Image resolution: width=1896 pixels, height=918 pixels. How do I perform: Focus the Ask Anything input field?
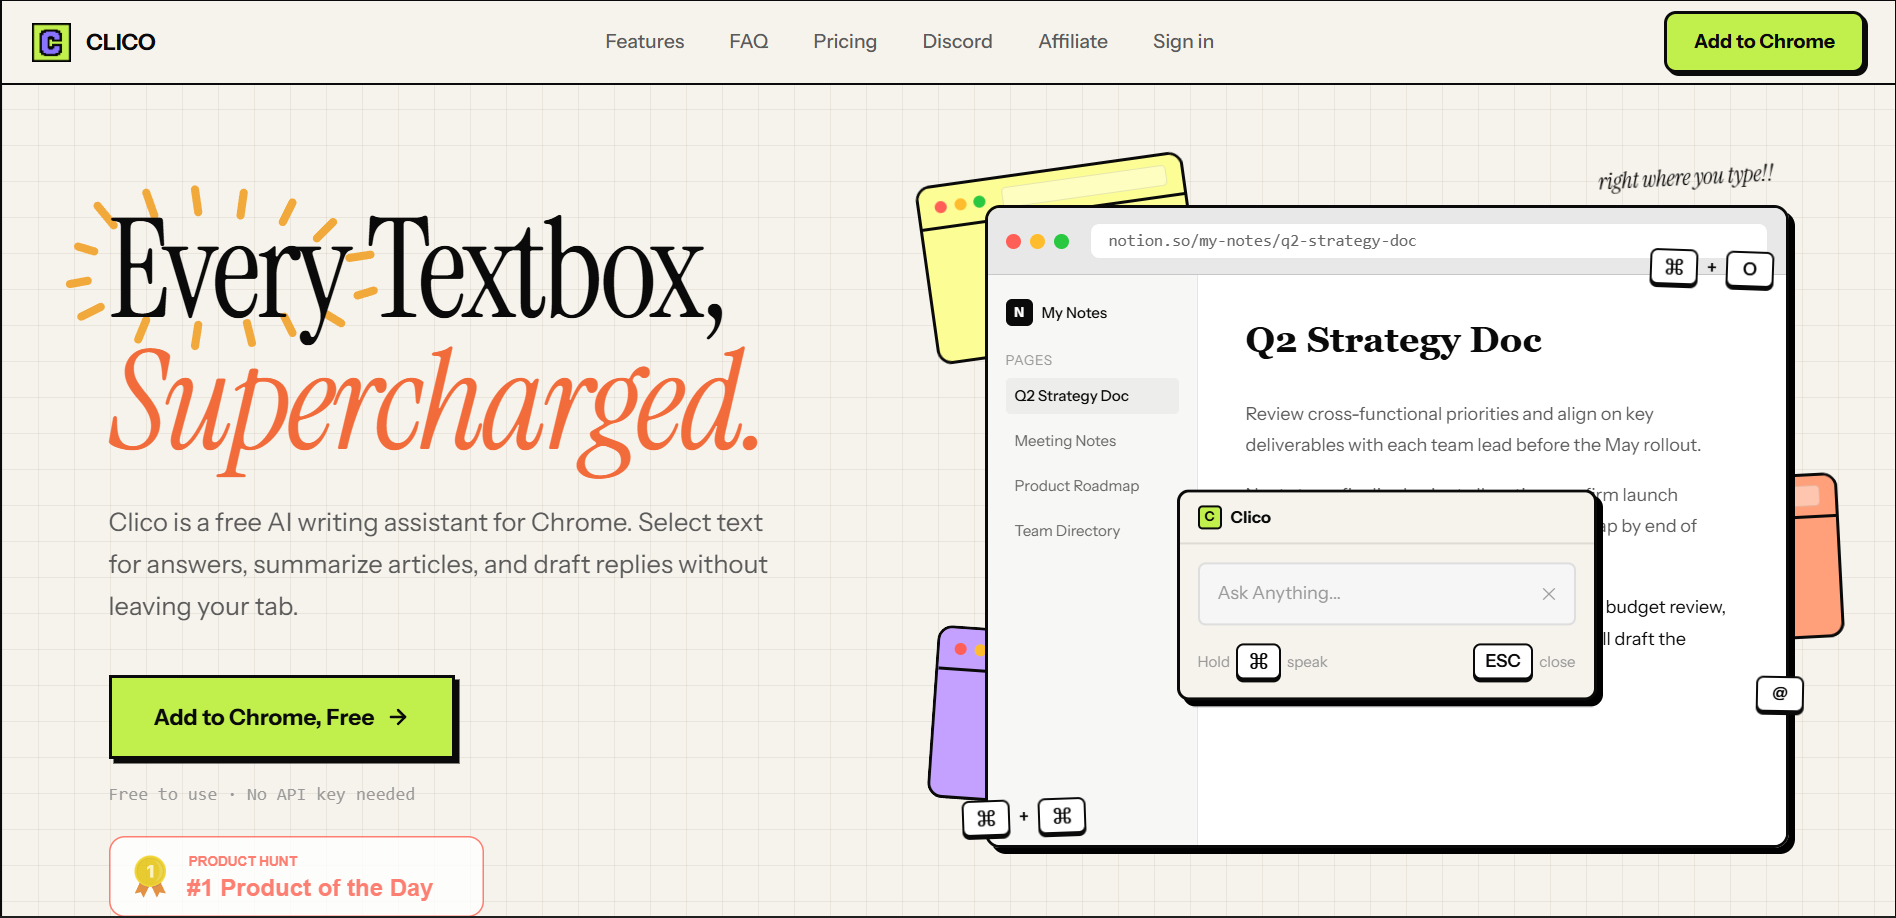coord(1370,594)
